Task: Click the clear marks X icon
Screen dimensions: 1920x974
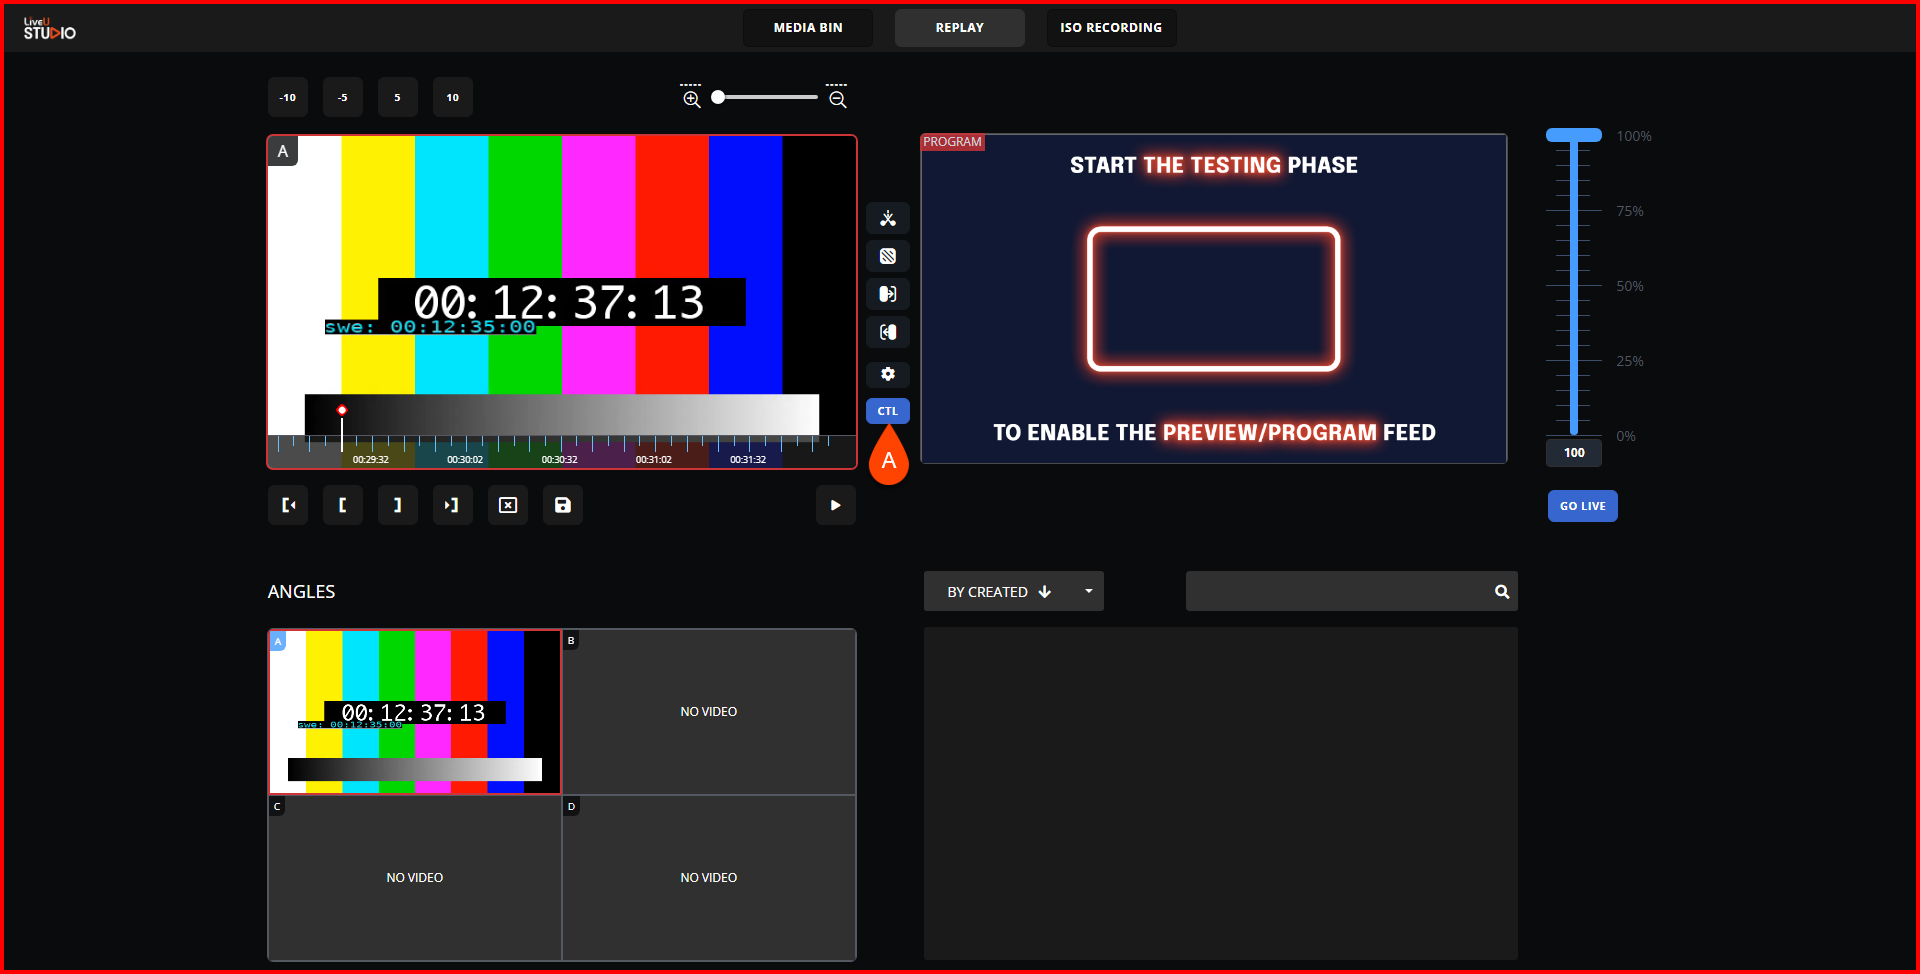Action: coord(508,505)
